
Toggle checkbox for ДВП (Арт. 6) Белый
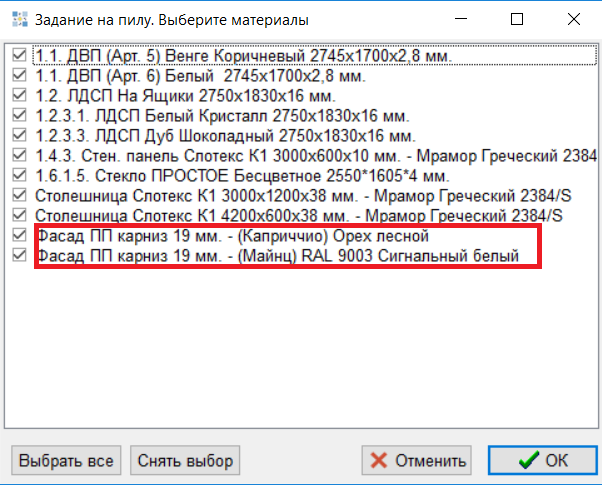(19, 76)
